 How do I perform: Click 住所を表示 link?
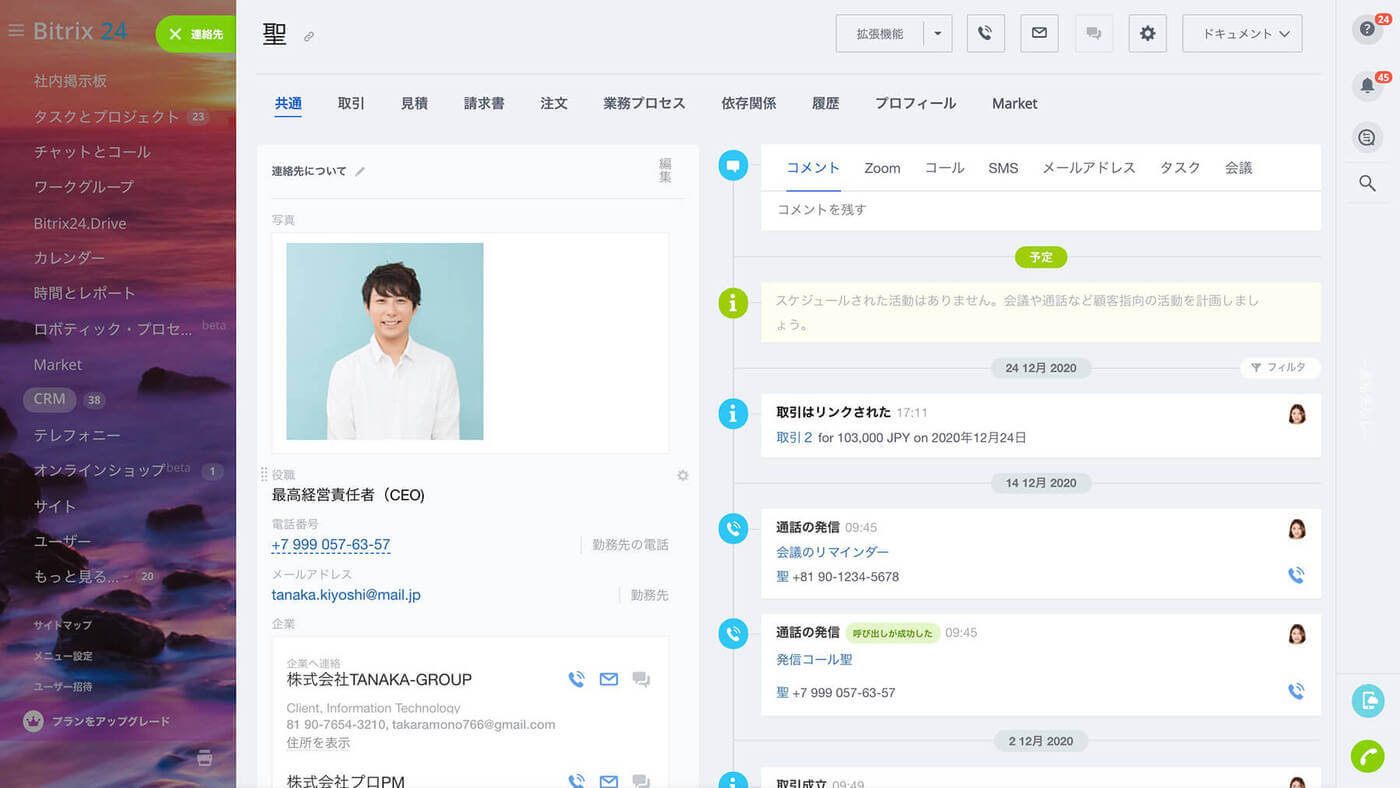[318, 743]
